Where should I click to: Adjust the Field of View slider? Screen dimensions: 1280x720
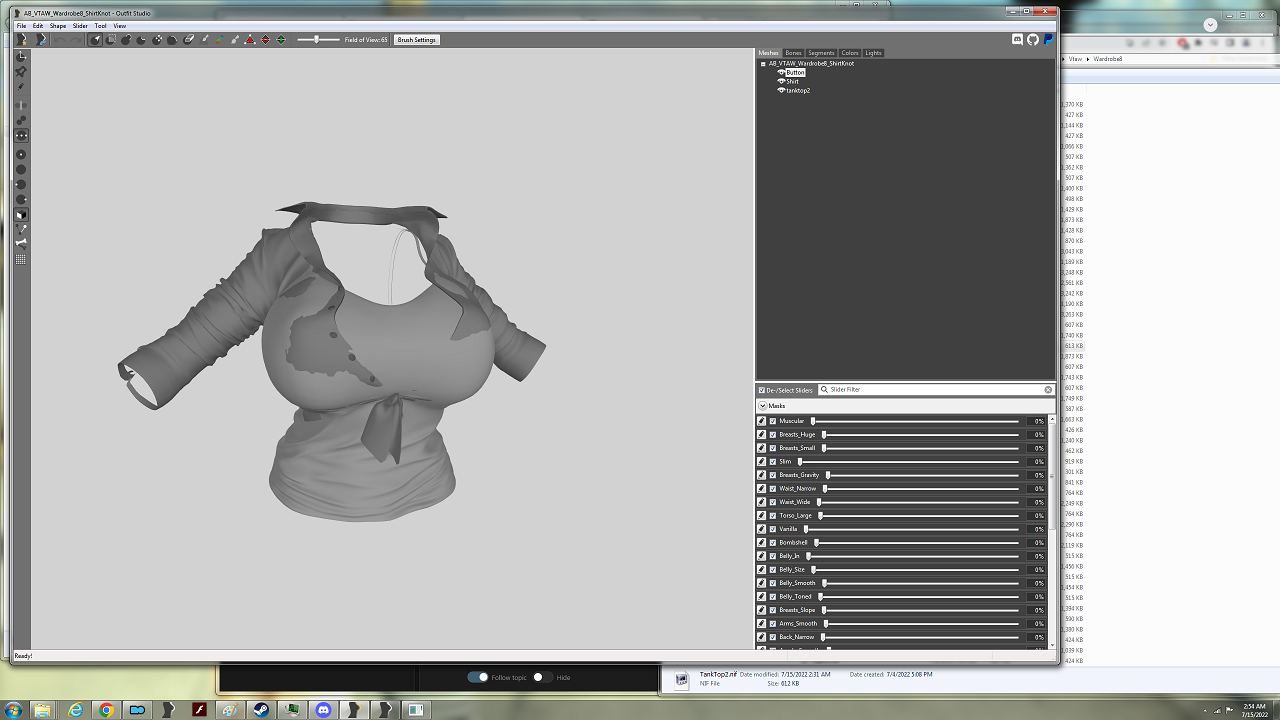[318, 40]
